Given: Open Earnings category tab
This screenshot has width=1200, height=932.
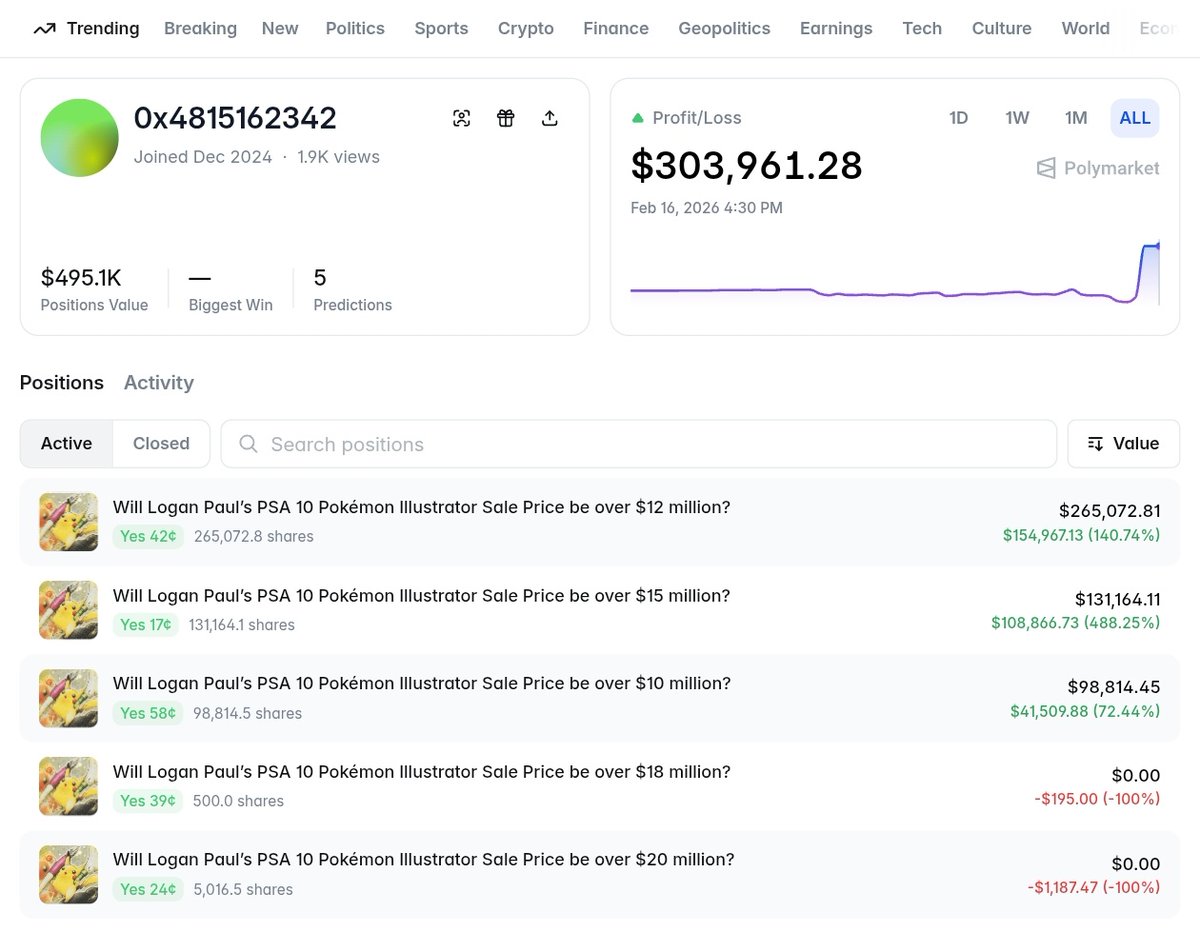Looking at the screenshot, I should [x=836, y=28].
